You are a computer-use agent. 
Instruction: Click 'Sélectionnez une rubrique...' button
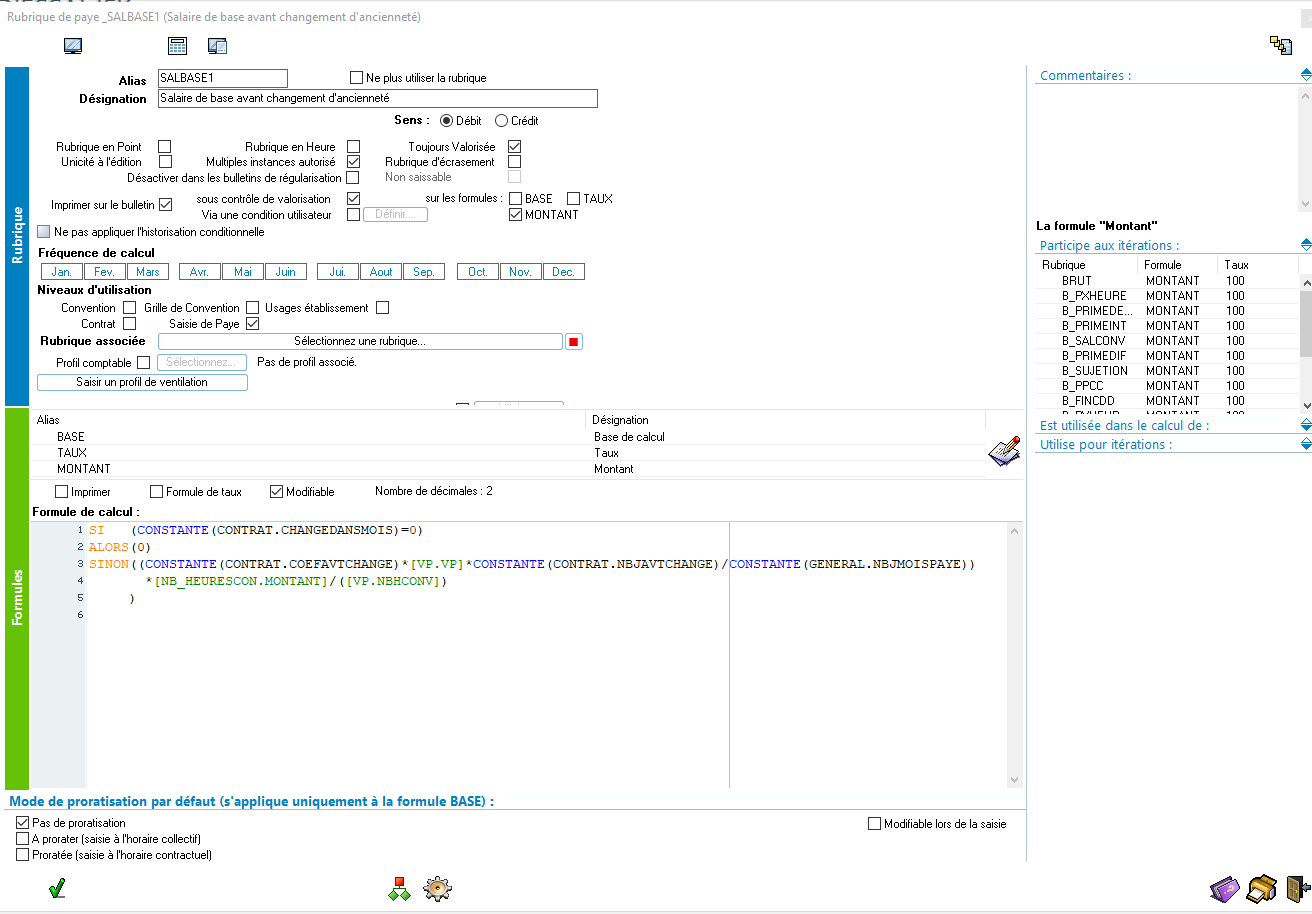pos(360,342)
